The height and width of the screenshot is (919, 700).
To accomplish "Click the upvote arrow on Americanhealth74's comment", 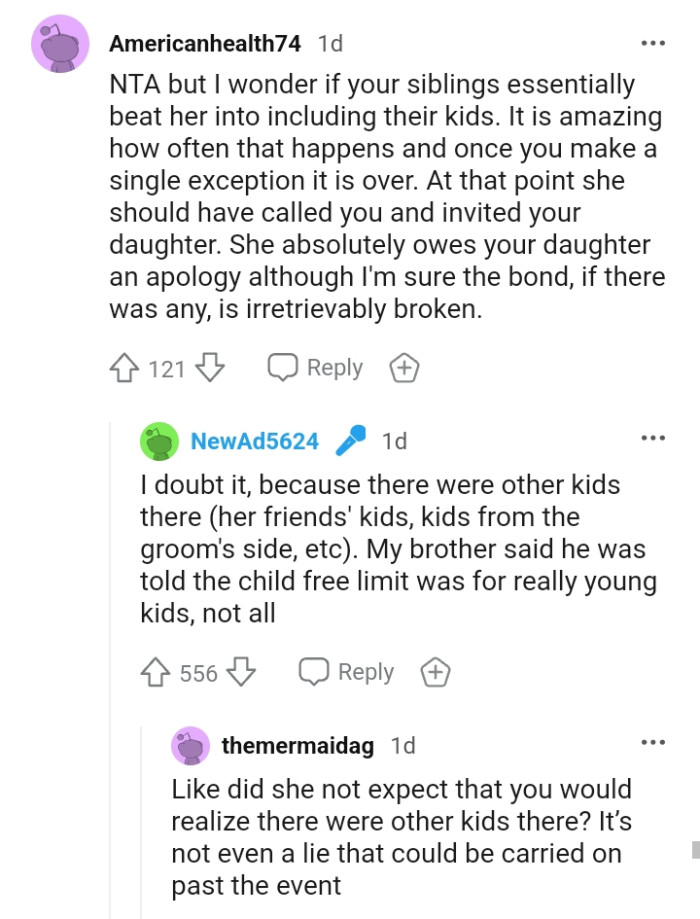I will 125,368.
